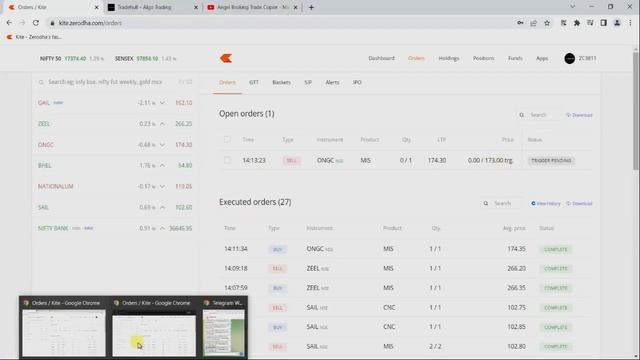
Task: Select BHEL in the watchlist
Action: click(x=44, y=165)
